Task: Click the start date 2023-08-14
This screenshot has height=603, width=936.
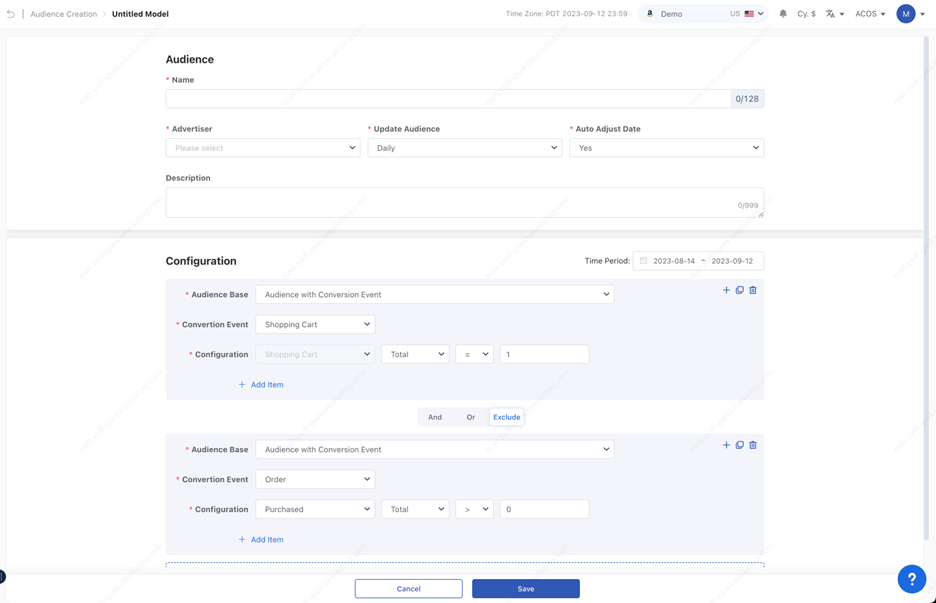Action: (x=673, y=261)
